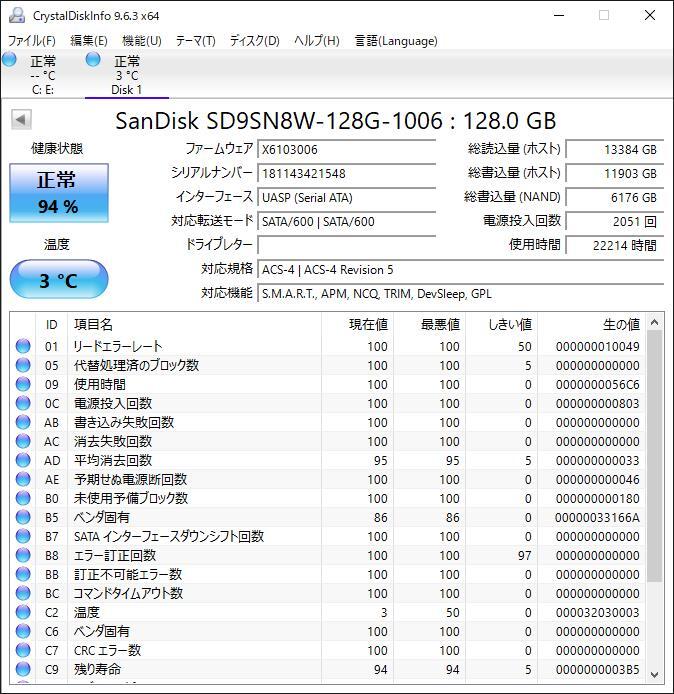Open the 編集(E) menu

[89, 41]
